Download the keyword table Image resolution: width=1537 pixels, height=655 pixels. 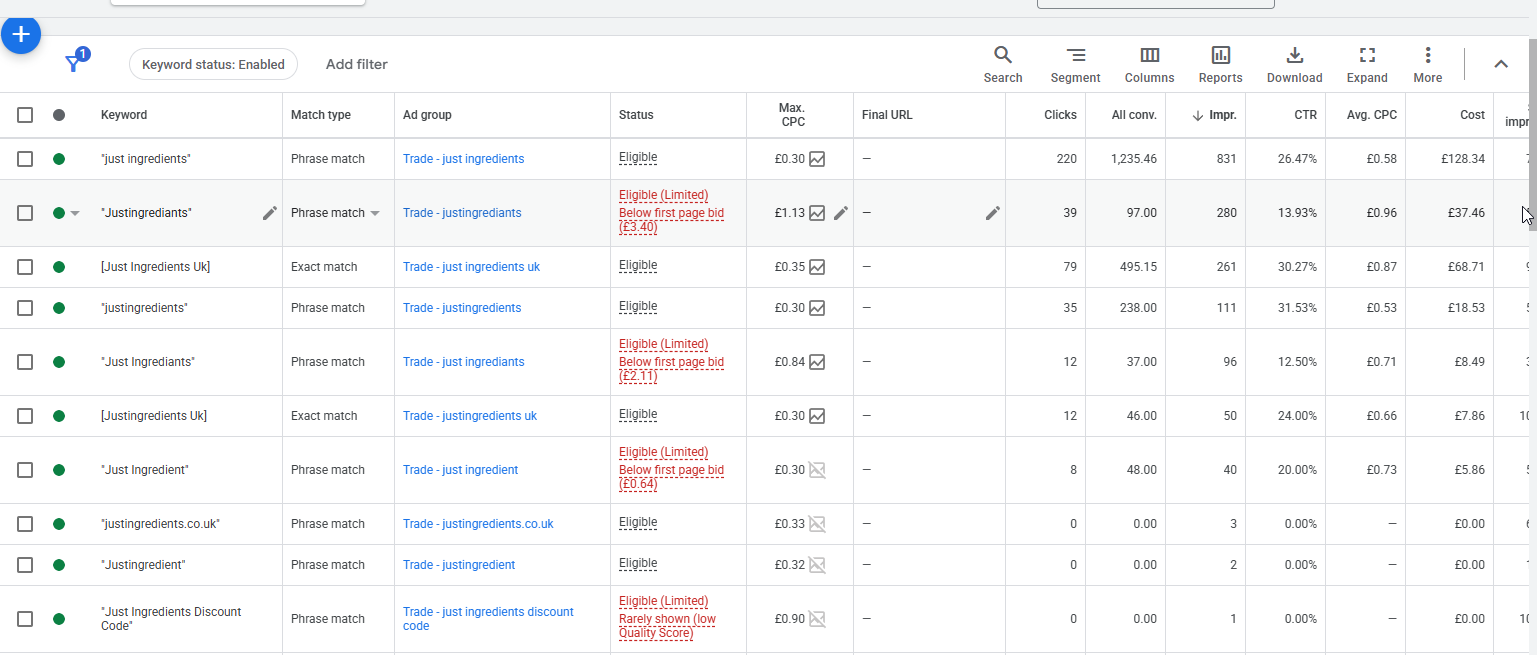click(x=1294, y=65)
